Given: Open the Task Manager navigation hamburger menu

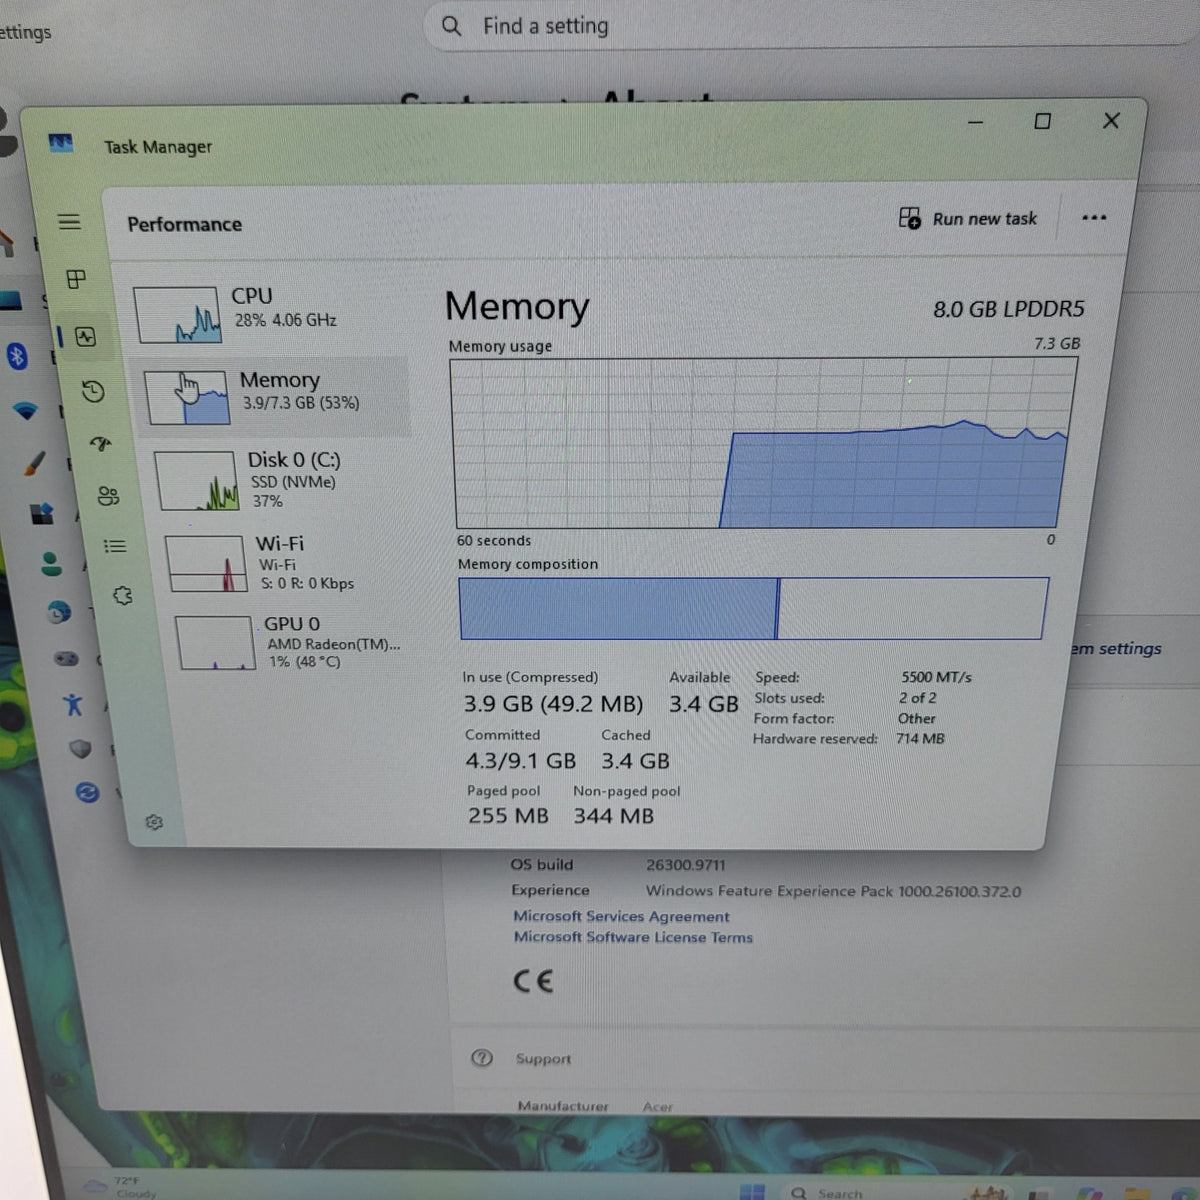Looking at the screenshot, I should pyautogui.click(x=69, y=222).
